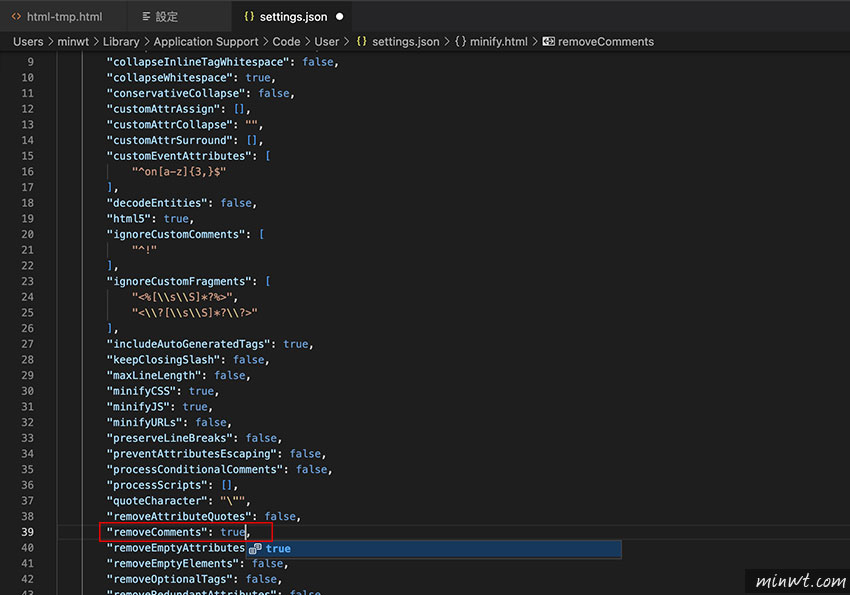Click settings.json in the breadcrumb path
The image size is (850, 595).
(405, 42)
